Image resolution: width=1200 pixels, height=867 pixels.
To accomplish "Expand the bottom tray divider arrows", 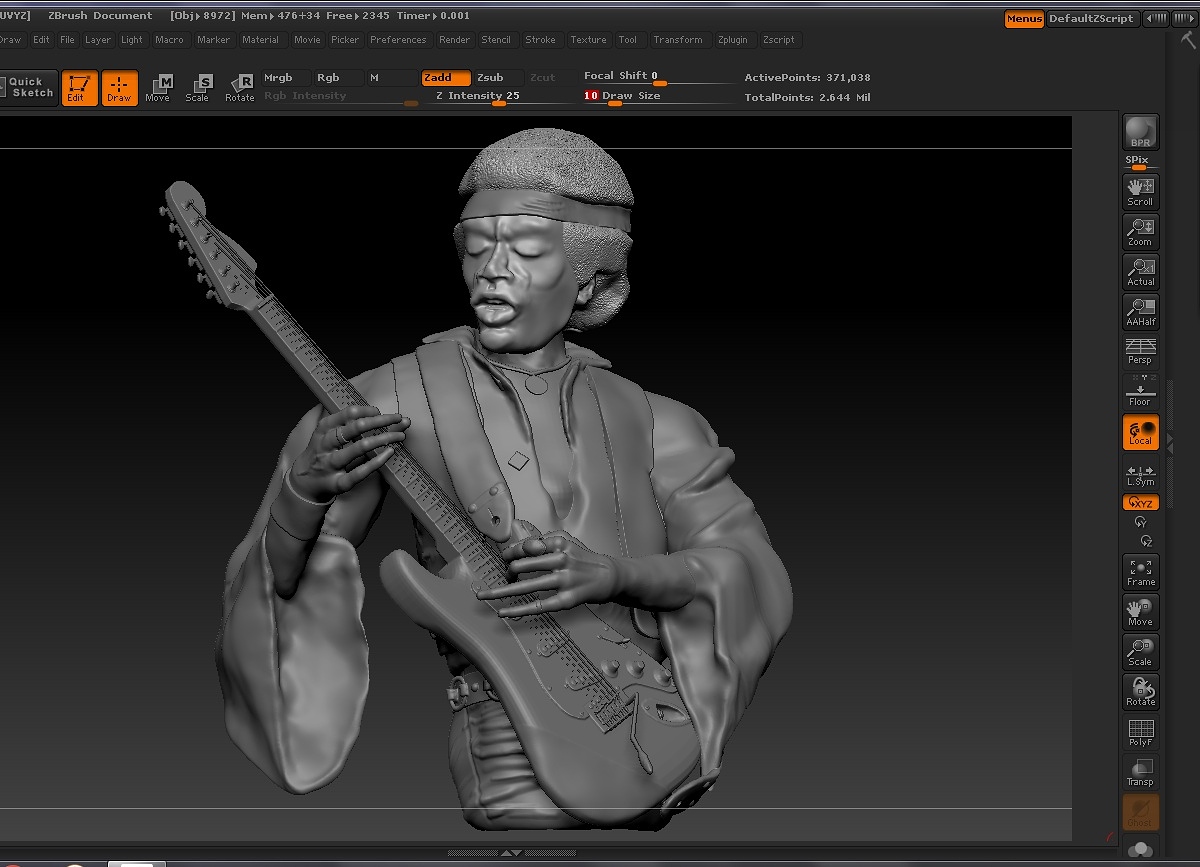I will (x=510, y=853).
